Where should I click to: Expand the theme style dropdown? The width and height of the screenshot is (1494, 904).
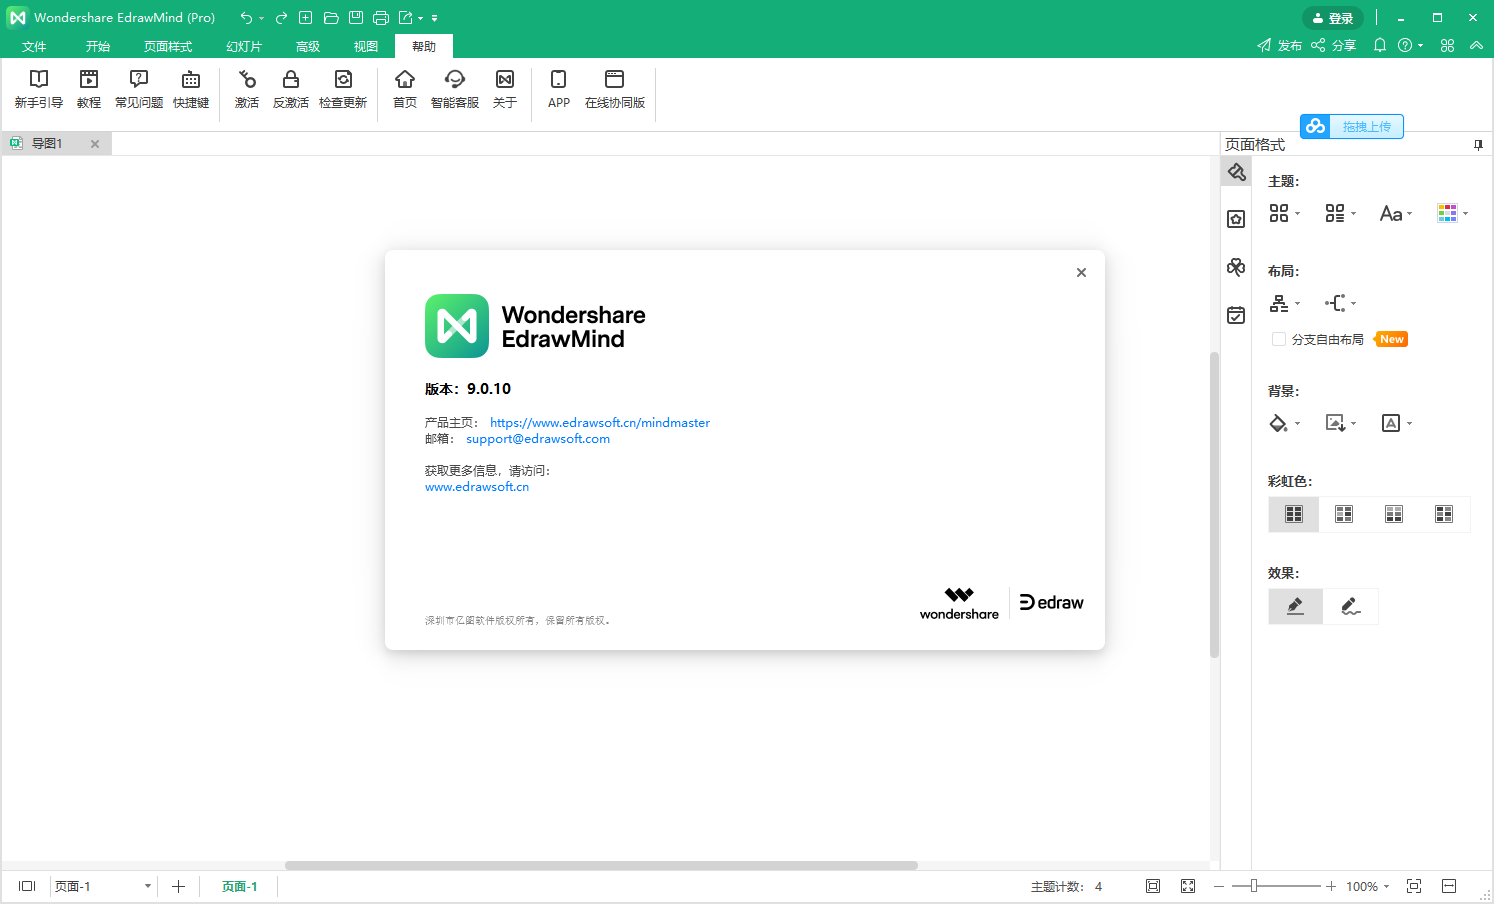click(1285, 213)
